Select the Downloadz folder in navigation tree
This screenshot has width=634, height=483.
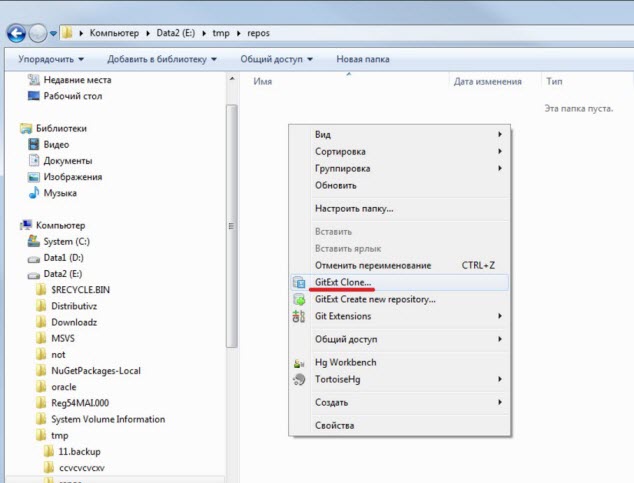tap(78, 322)
